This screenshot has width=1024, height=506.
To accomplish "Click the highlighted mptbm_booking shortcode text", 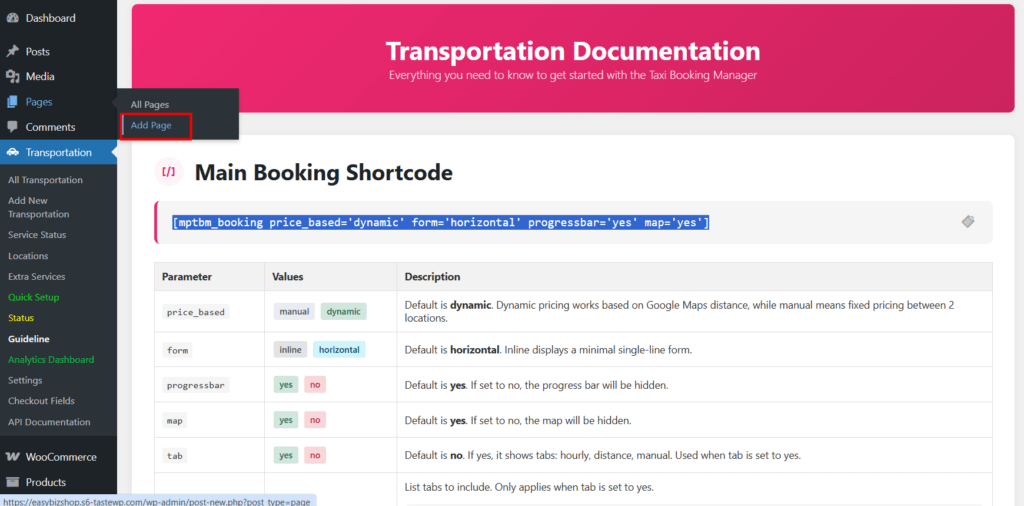I will pos(441,223).
